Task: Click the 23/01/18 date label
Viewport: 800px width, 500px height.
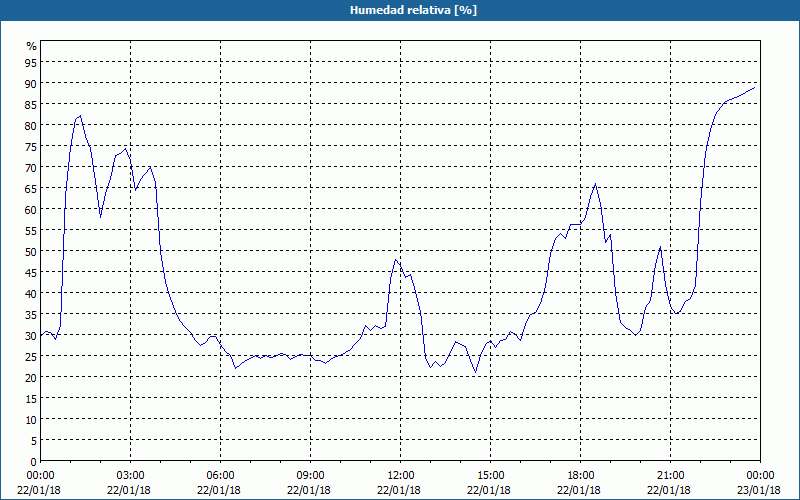Action: 759,490
